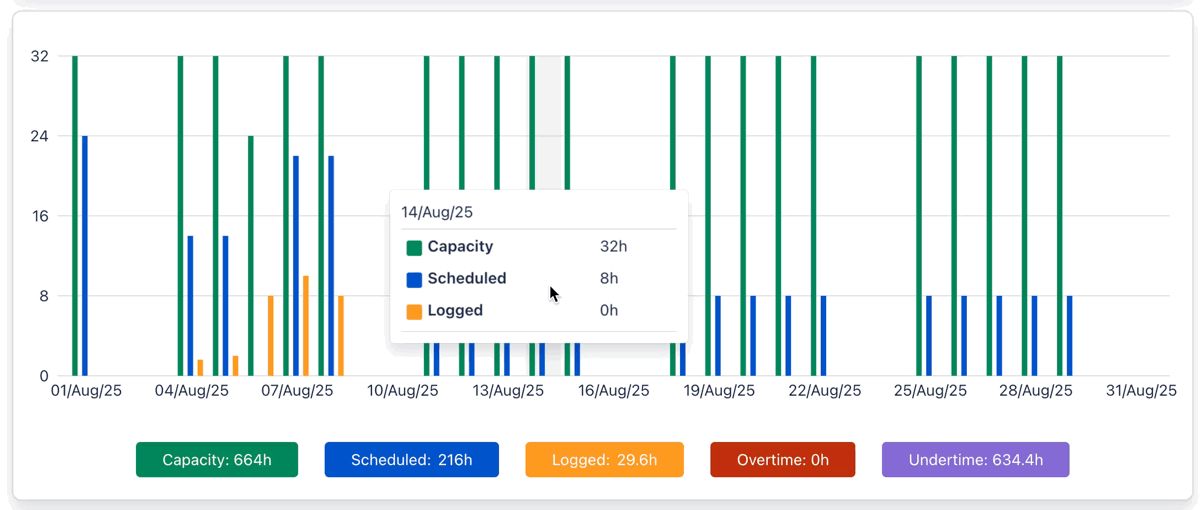
Task: Toggle the Logged: 29.6h legend button
Action: click(604, 460)
